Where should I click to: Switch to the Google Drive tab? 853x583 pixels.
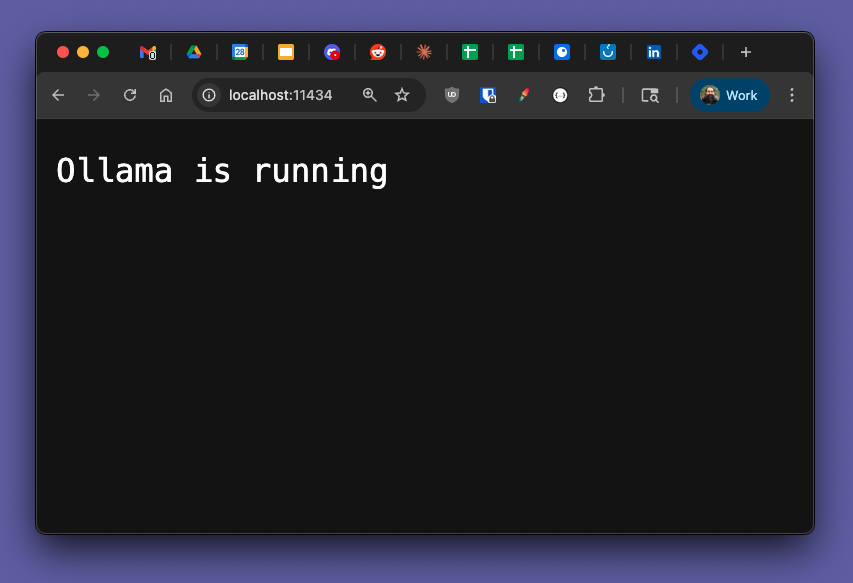pos(194,52)
